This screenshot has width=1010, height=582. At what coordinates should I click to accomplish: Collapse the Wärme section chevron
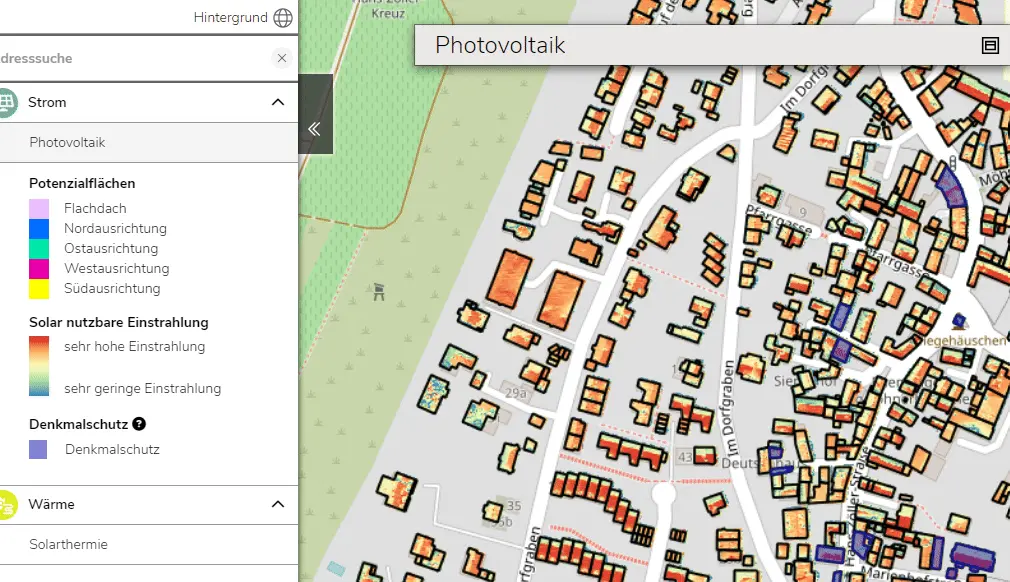[278, 504]
